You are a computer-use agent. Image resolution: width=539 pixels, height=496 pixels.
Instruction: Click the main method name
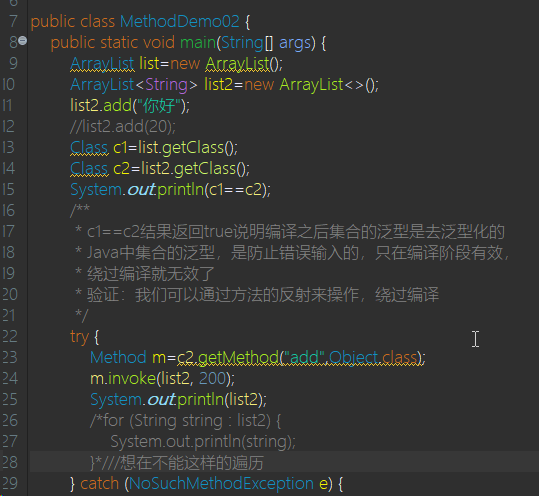[x=198, y=43]
